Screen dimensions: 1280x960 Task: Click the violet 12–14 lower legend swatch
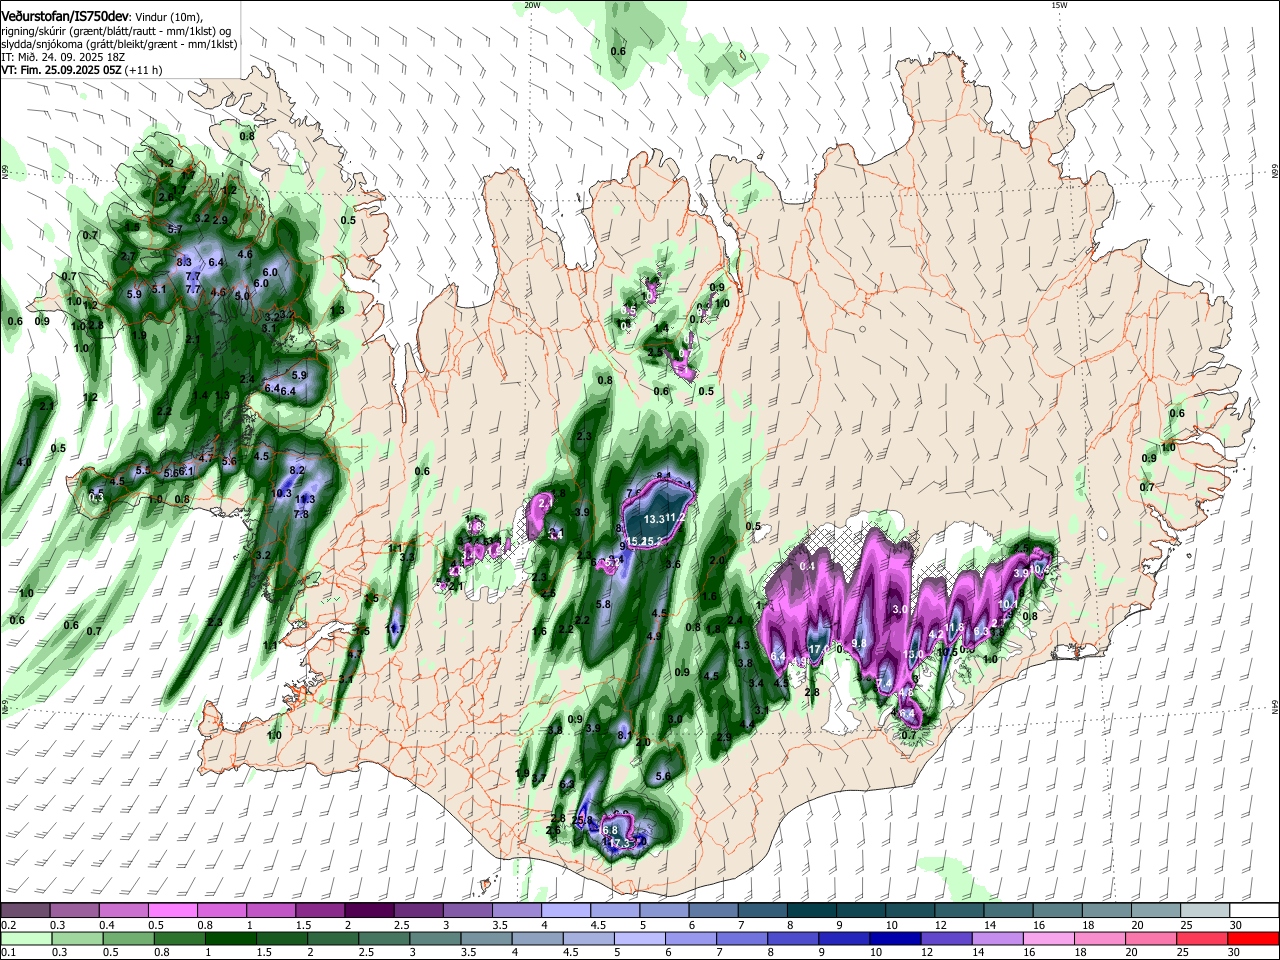click(947, 938)
